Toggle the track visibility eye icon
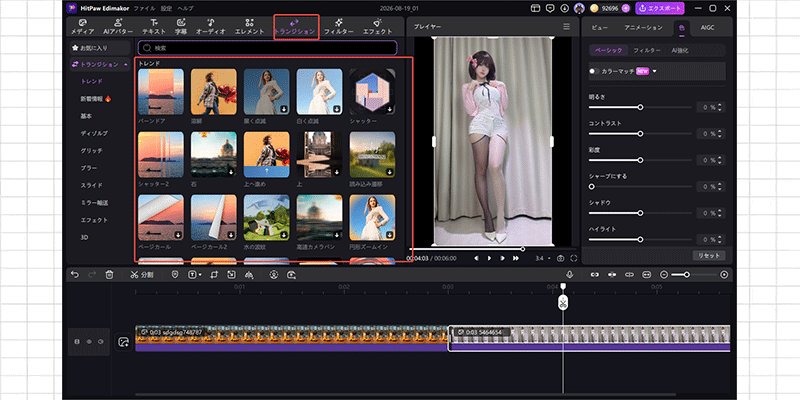This screenshot has width=800, height=400. pyautogui.click(x=89, y=342)
